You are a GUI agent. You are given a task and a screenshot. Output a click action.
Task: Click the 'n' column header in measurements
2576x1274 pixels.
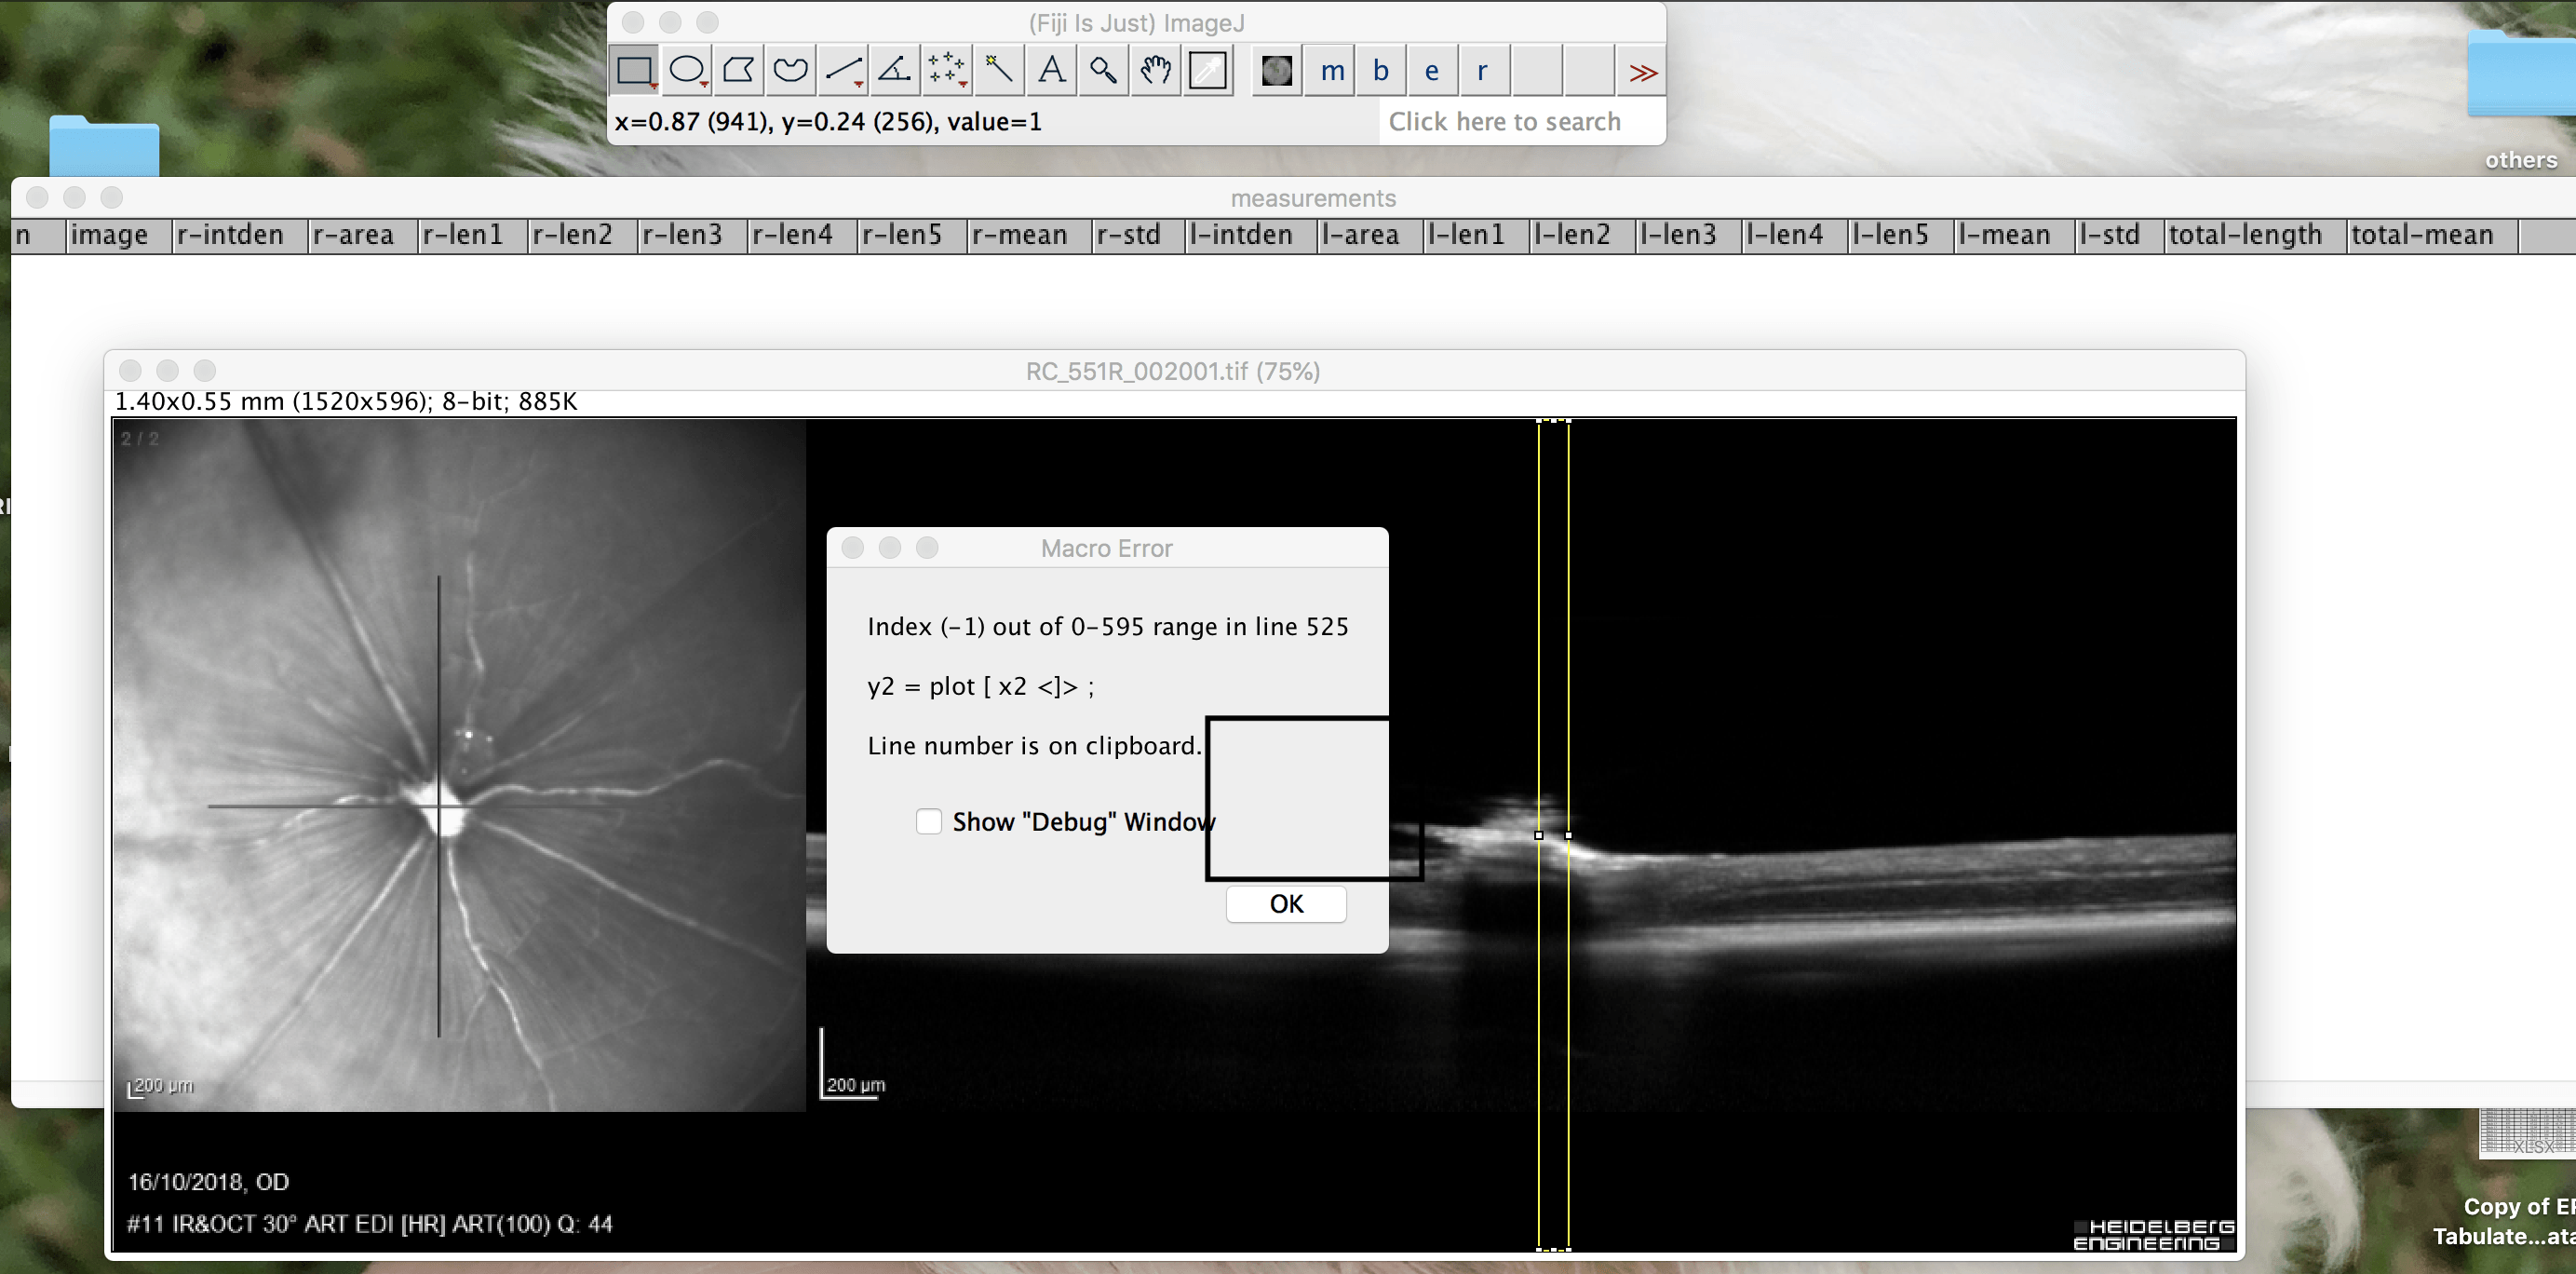click(37, 235)
